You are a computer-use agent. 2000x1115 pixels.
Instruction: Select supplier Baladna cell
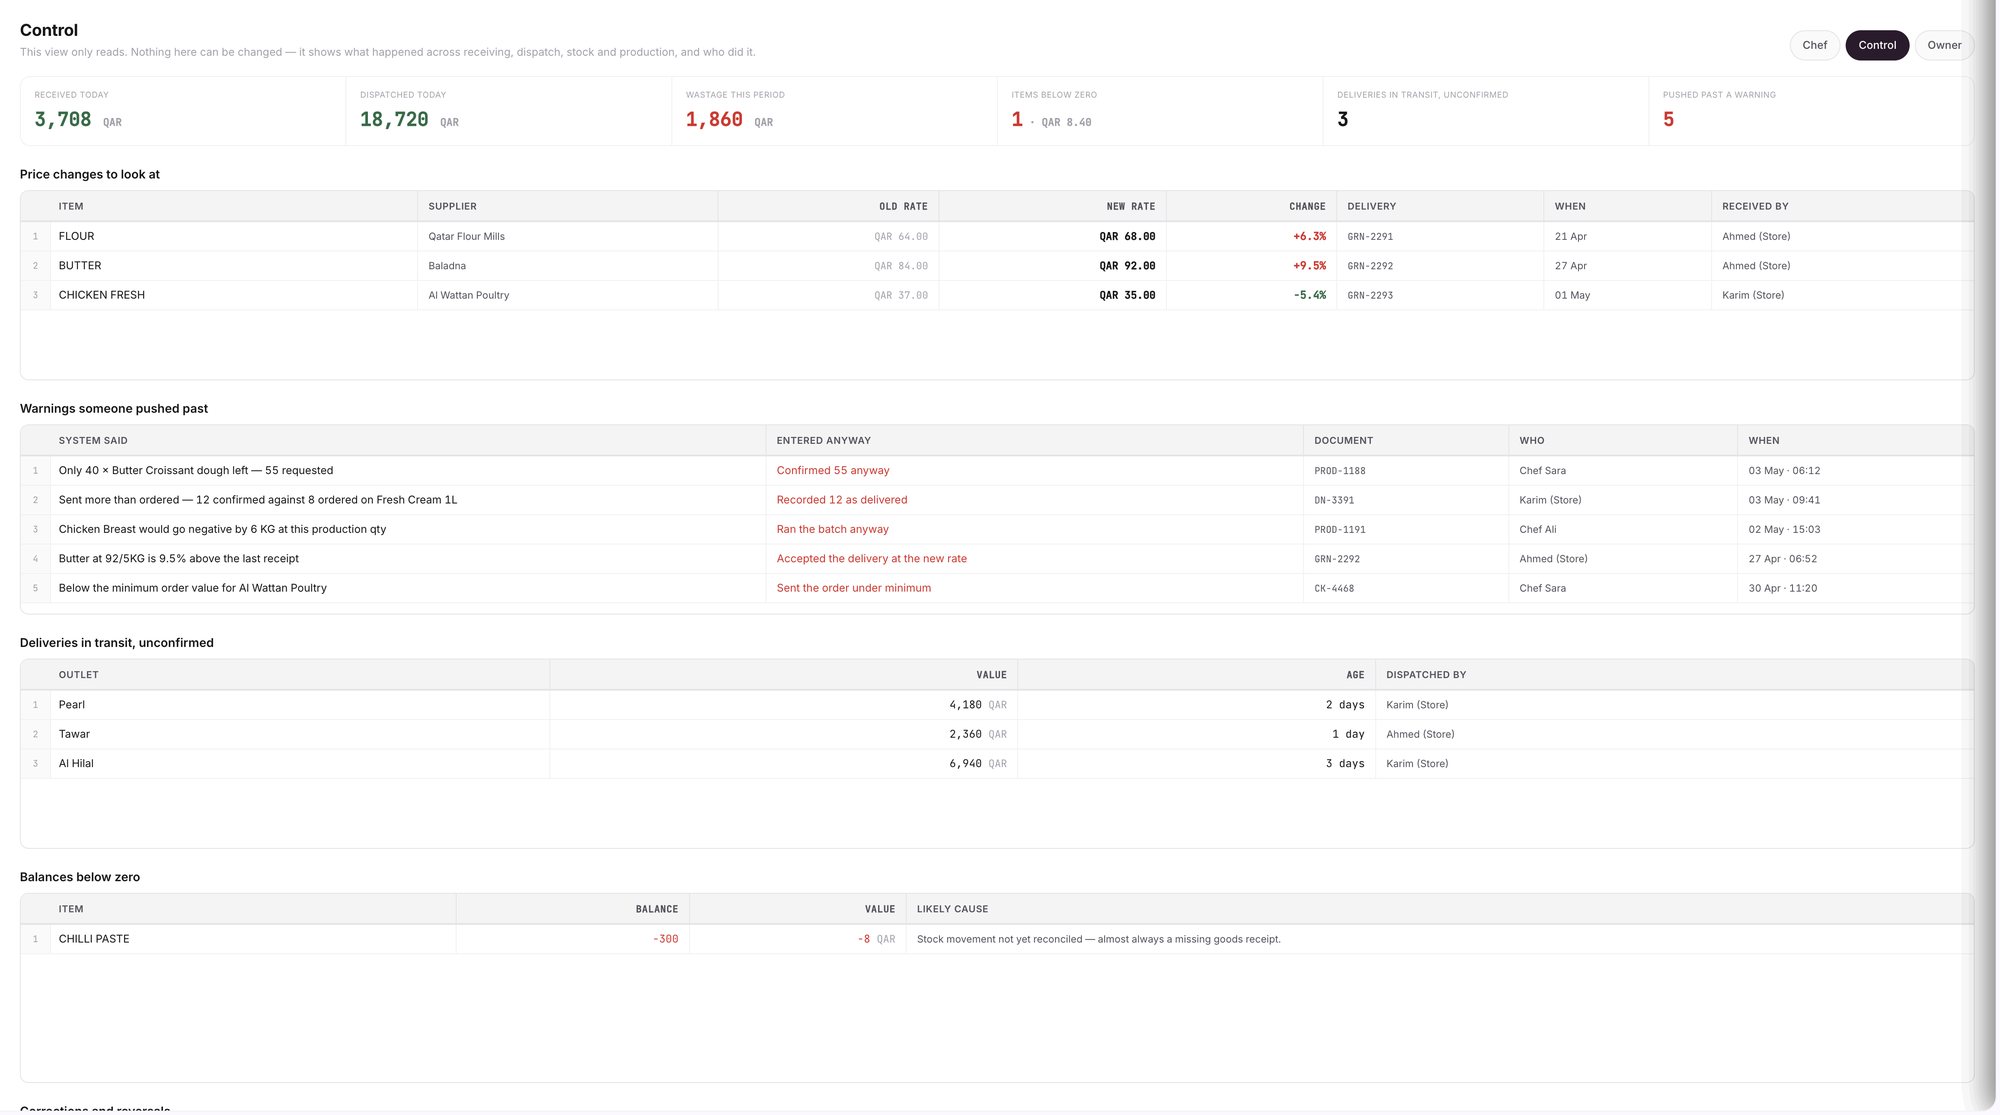[x=567, y=266]
